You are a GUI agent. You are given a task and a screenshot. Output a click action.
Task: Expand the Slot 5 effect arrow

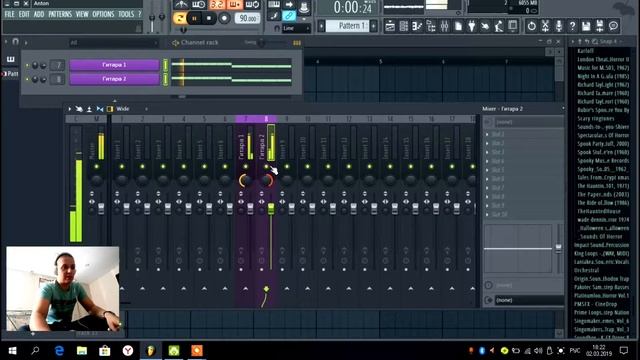[x=487, y=170]
